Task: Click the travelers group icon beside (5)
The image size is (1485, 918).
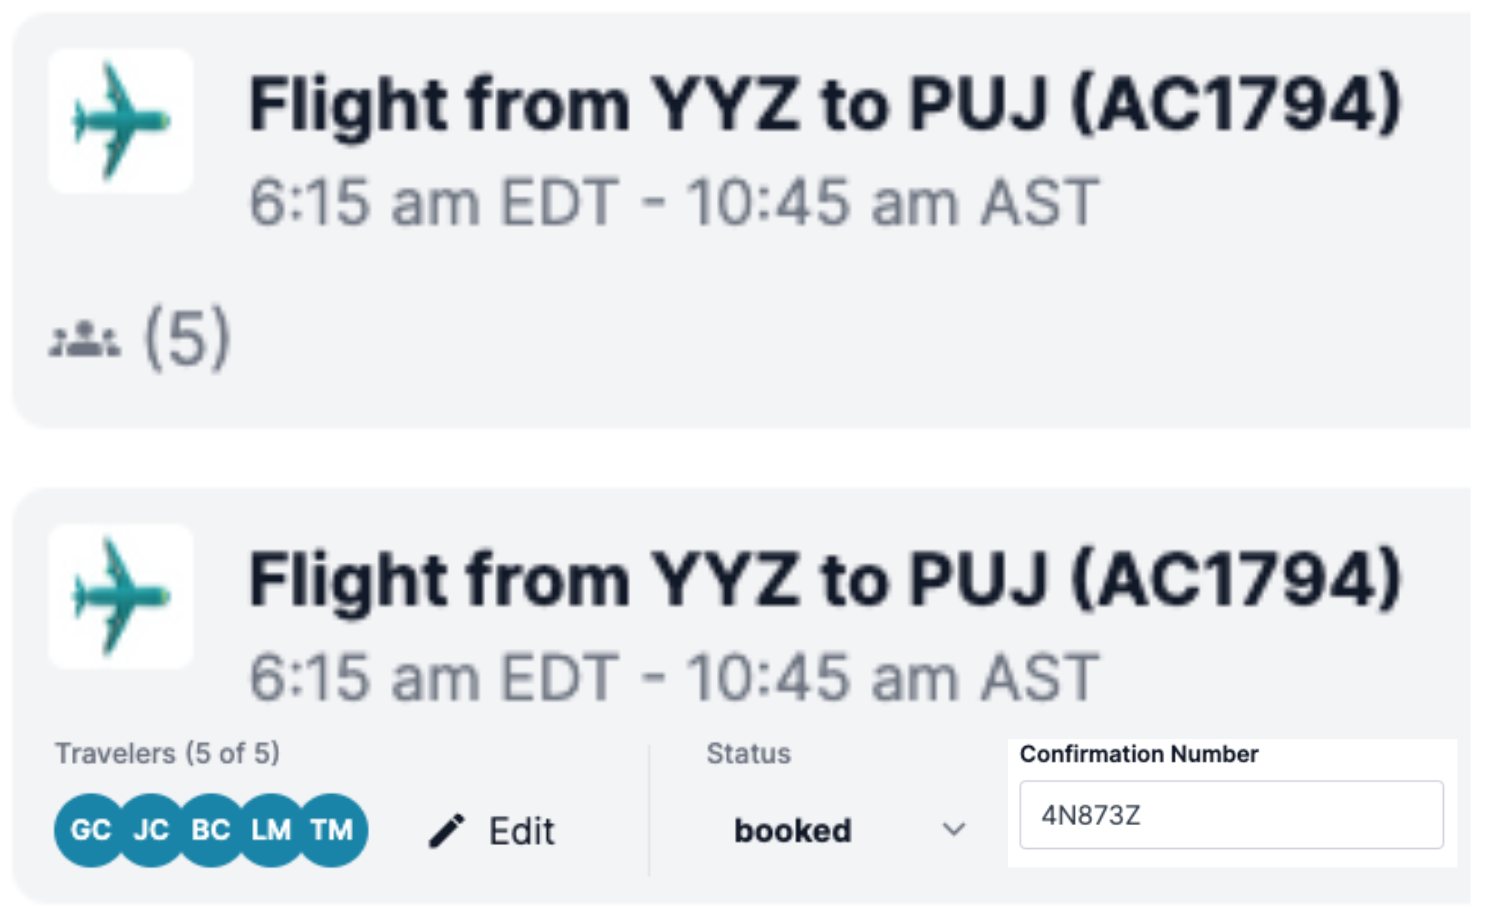Action: (85, 340)
